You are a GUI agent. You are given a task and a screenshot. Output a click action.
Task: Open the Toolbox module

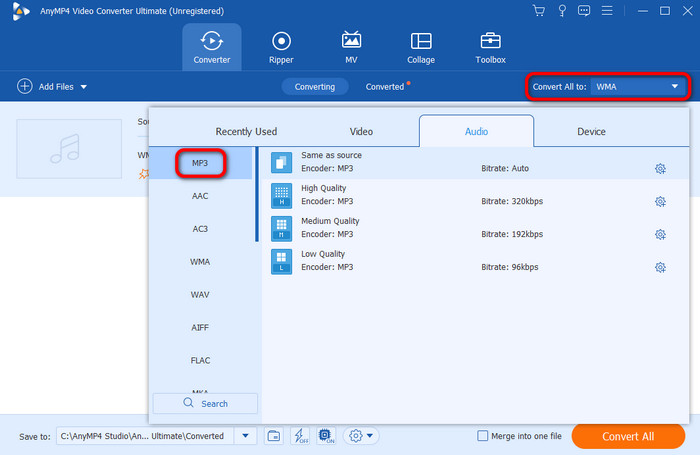pos(491,47)
